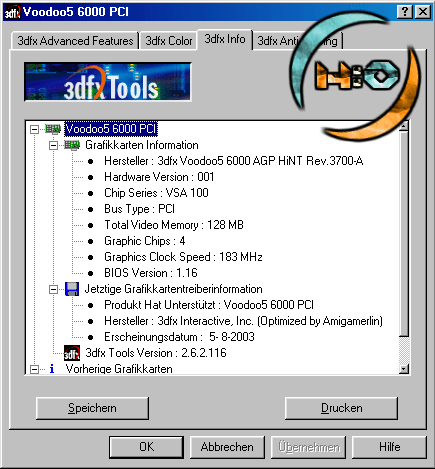This screenshot has height=469, width=435.
Task: Select the 3dfx Info tab
Action: (225, 39)
